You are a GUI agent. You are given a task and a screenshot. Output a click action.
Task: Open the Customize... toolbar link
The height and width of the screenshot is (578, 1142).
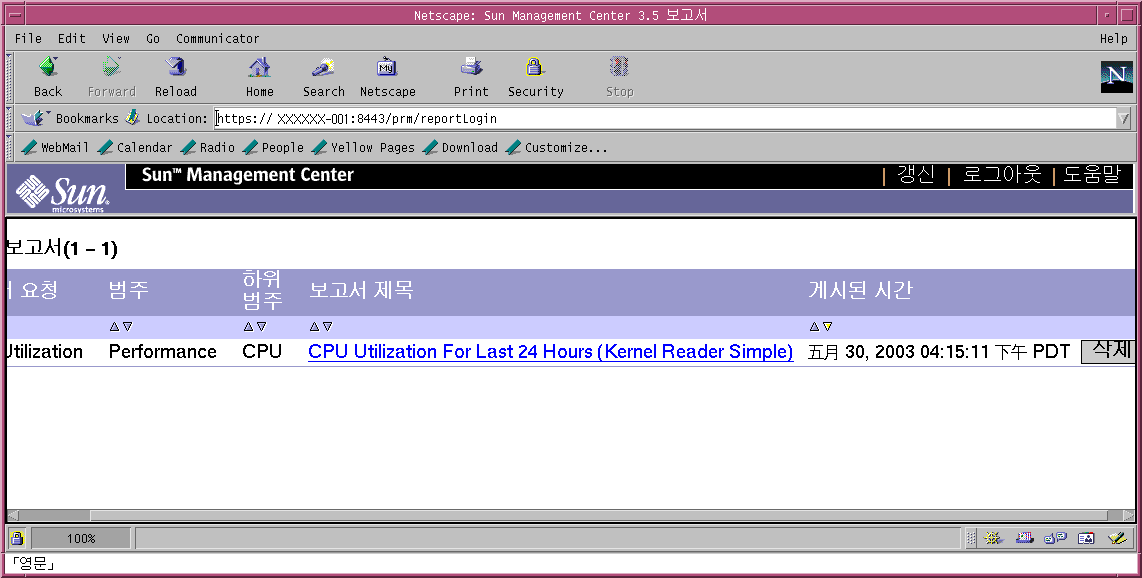pos(556,147)
